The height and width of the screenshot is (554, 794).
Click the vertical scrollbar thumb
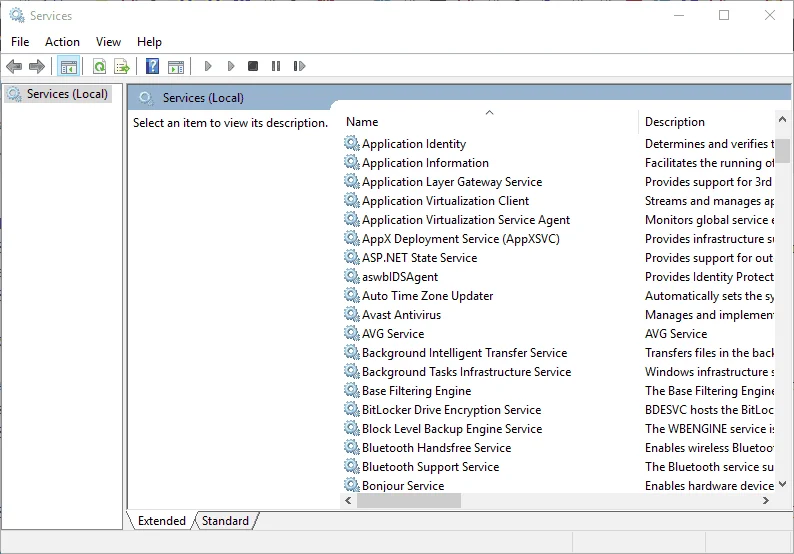point(783,151)
